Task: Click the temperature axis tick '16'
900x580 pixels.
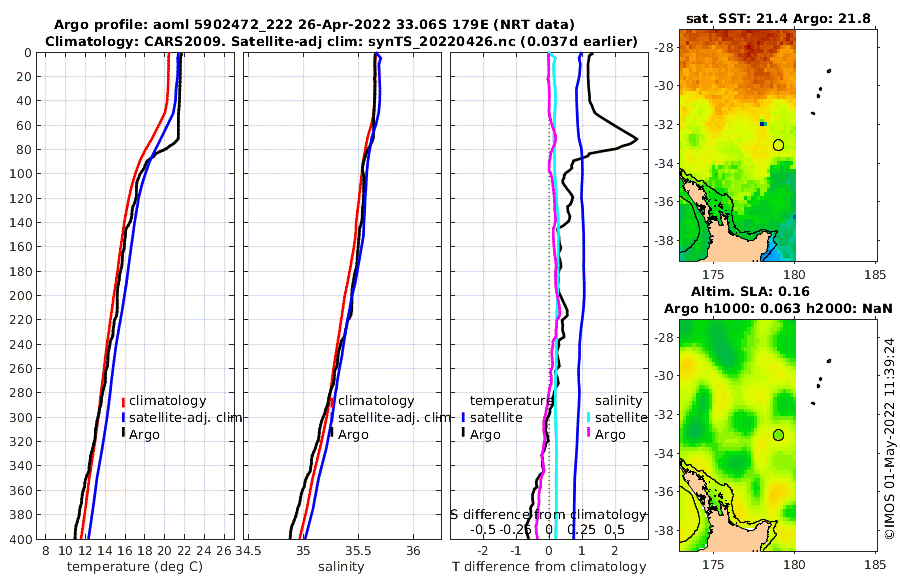Action: [125, 551]
